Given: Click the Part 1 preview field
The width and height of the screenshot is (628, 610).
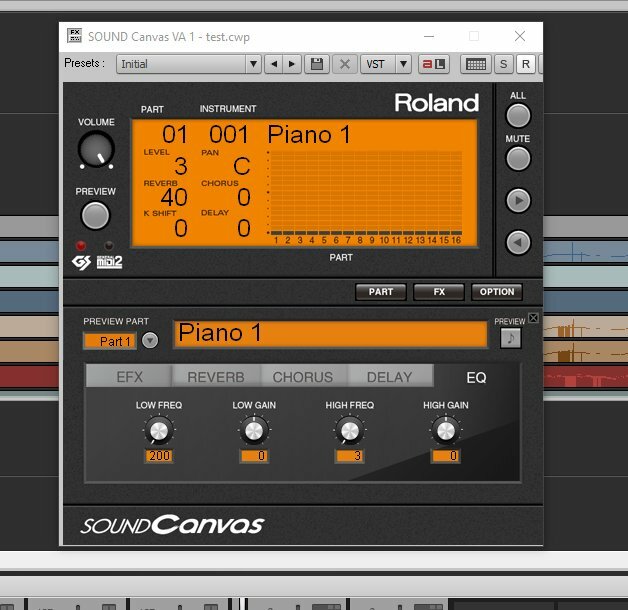Looking at the screenshot, I should coord(110,341).
